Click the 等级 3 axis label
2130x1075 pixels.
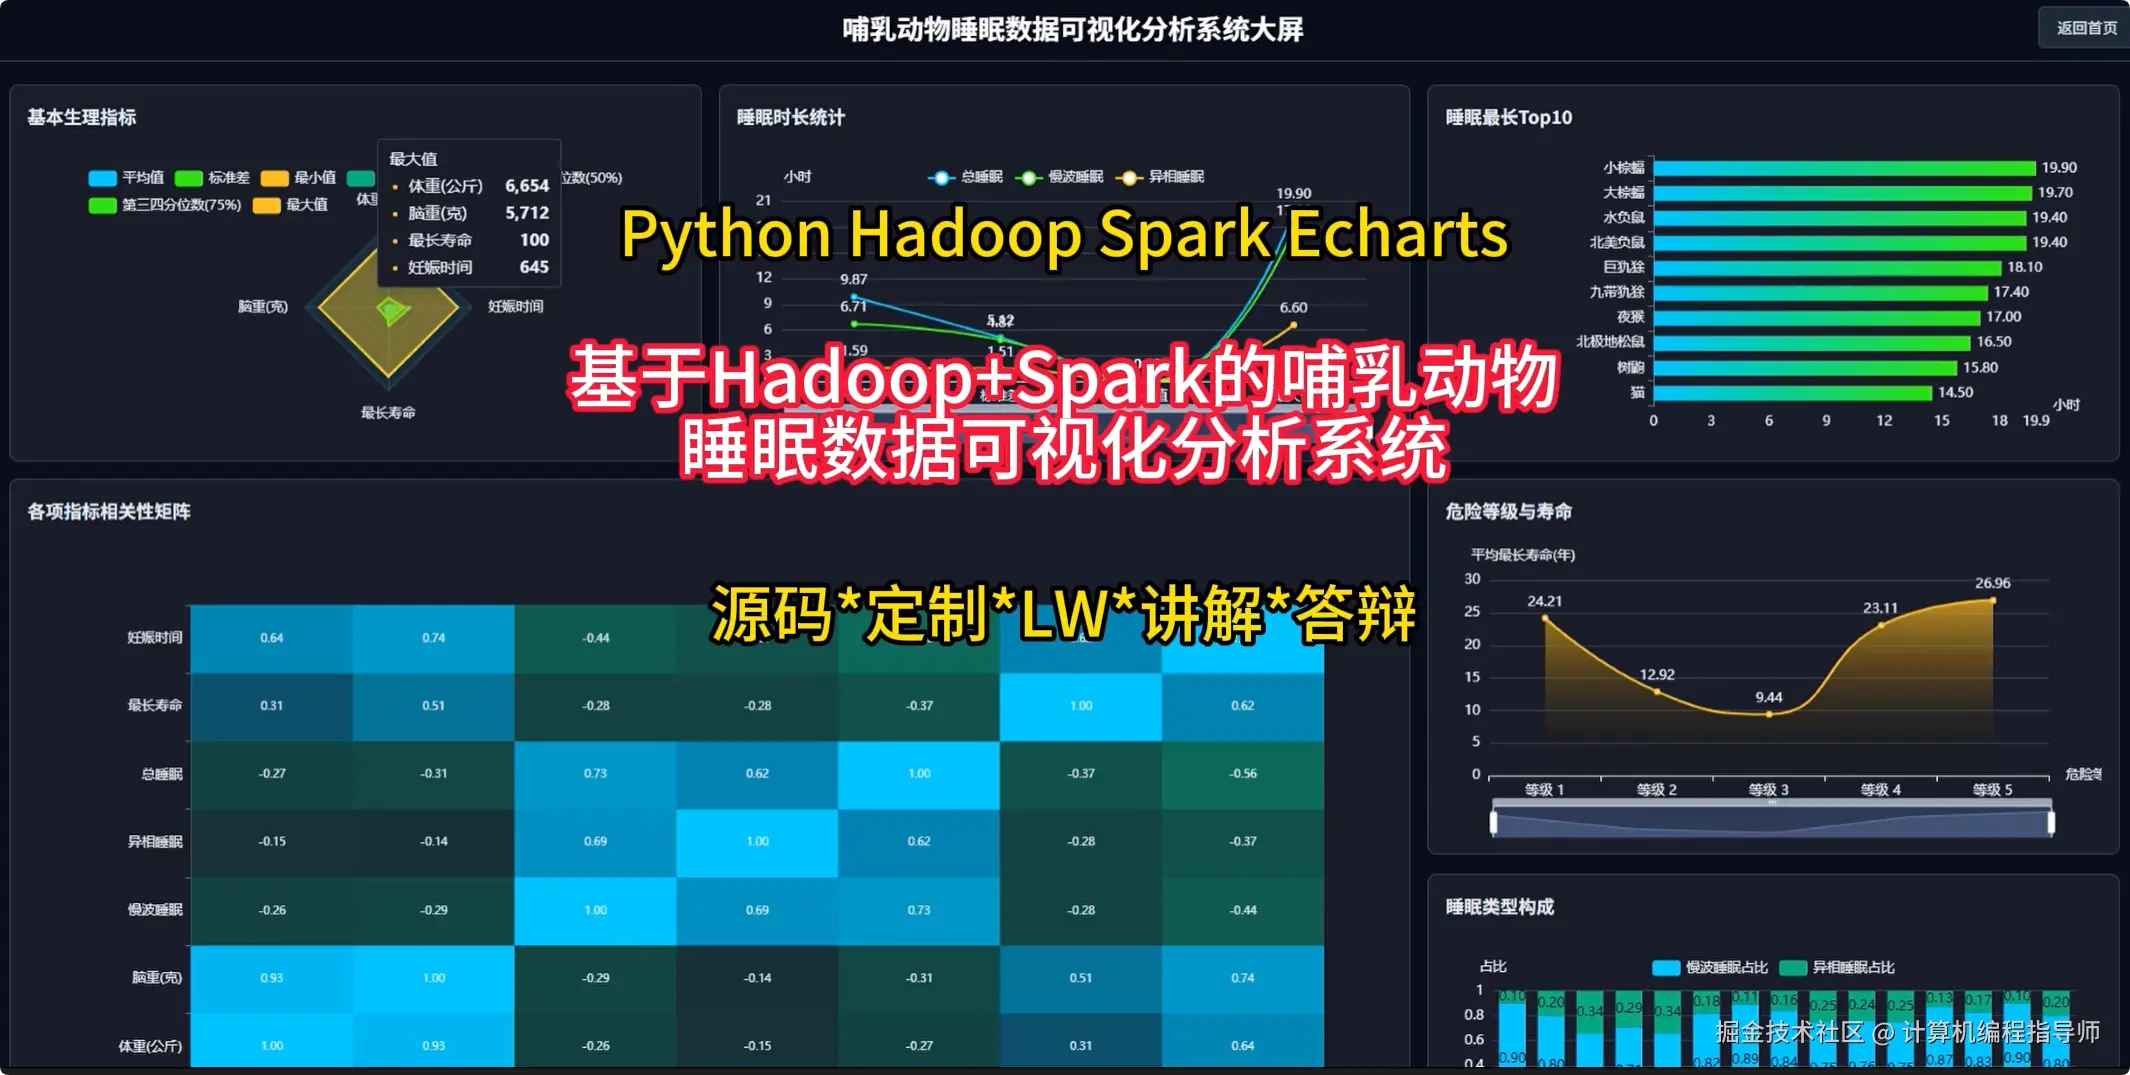1768,789
